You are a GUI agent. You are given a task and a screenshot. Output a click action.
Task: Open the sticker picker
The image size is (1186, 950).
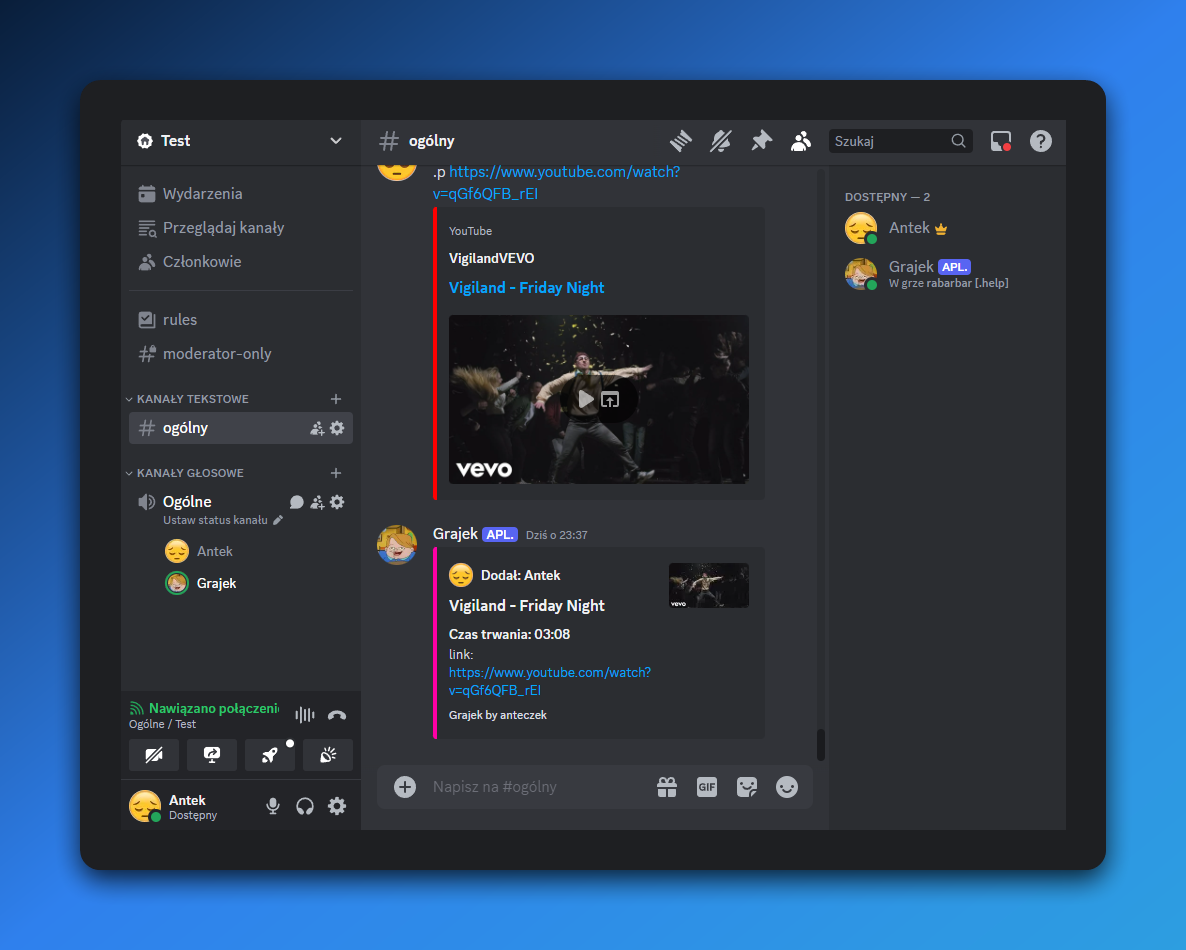(x=747, y=787)
